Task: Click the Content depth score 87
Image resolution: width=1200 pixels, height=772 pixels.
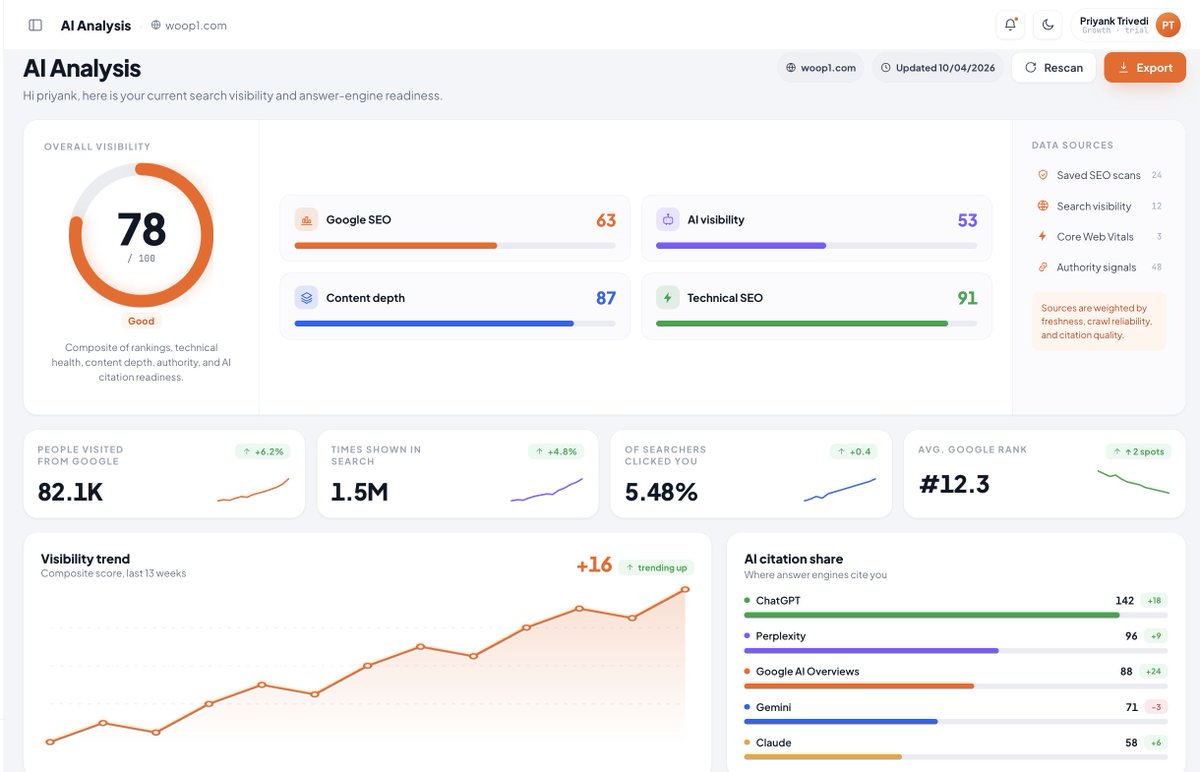Action: (606, 298)
